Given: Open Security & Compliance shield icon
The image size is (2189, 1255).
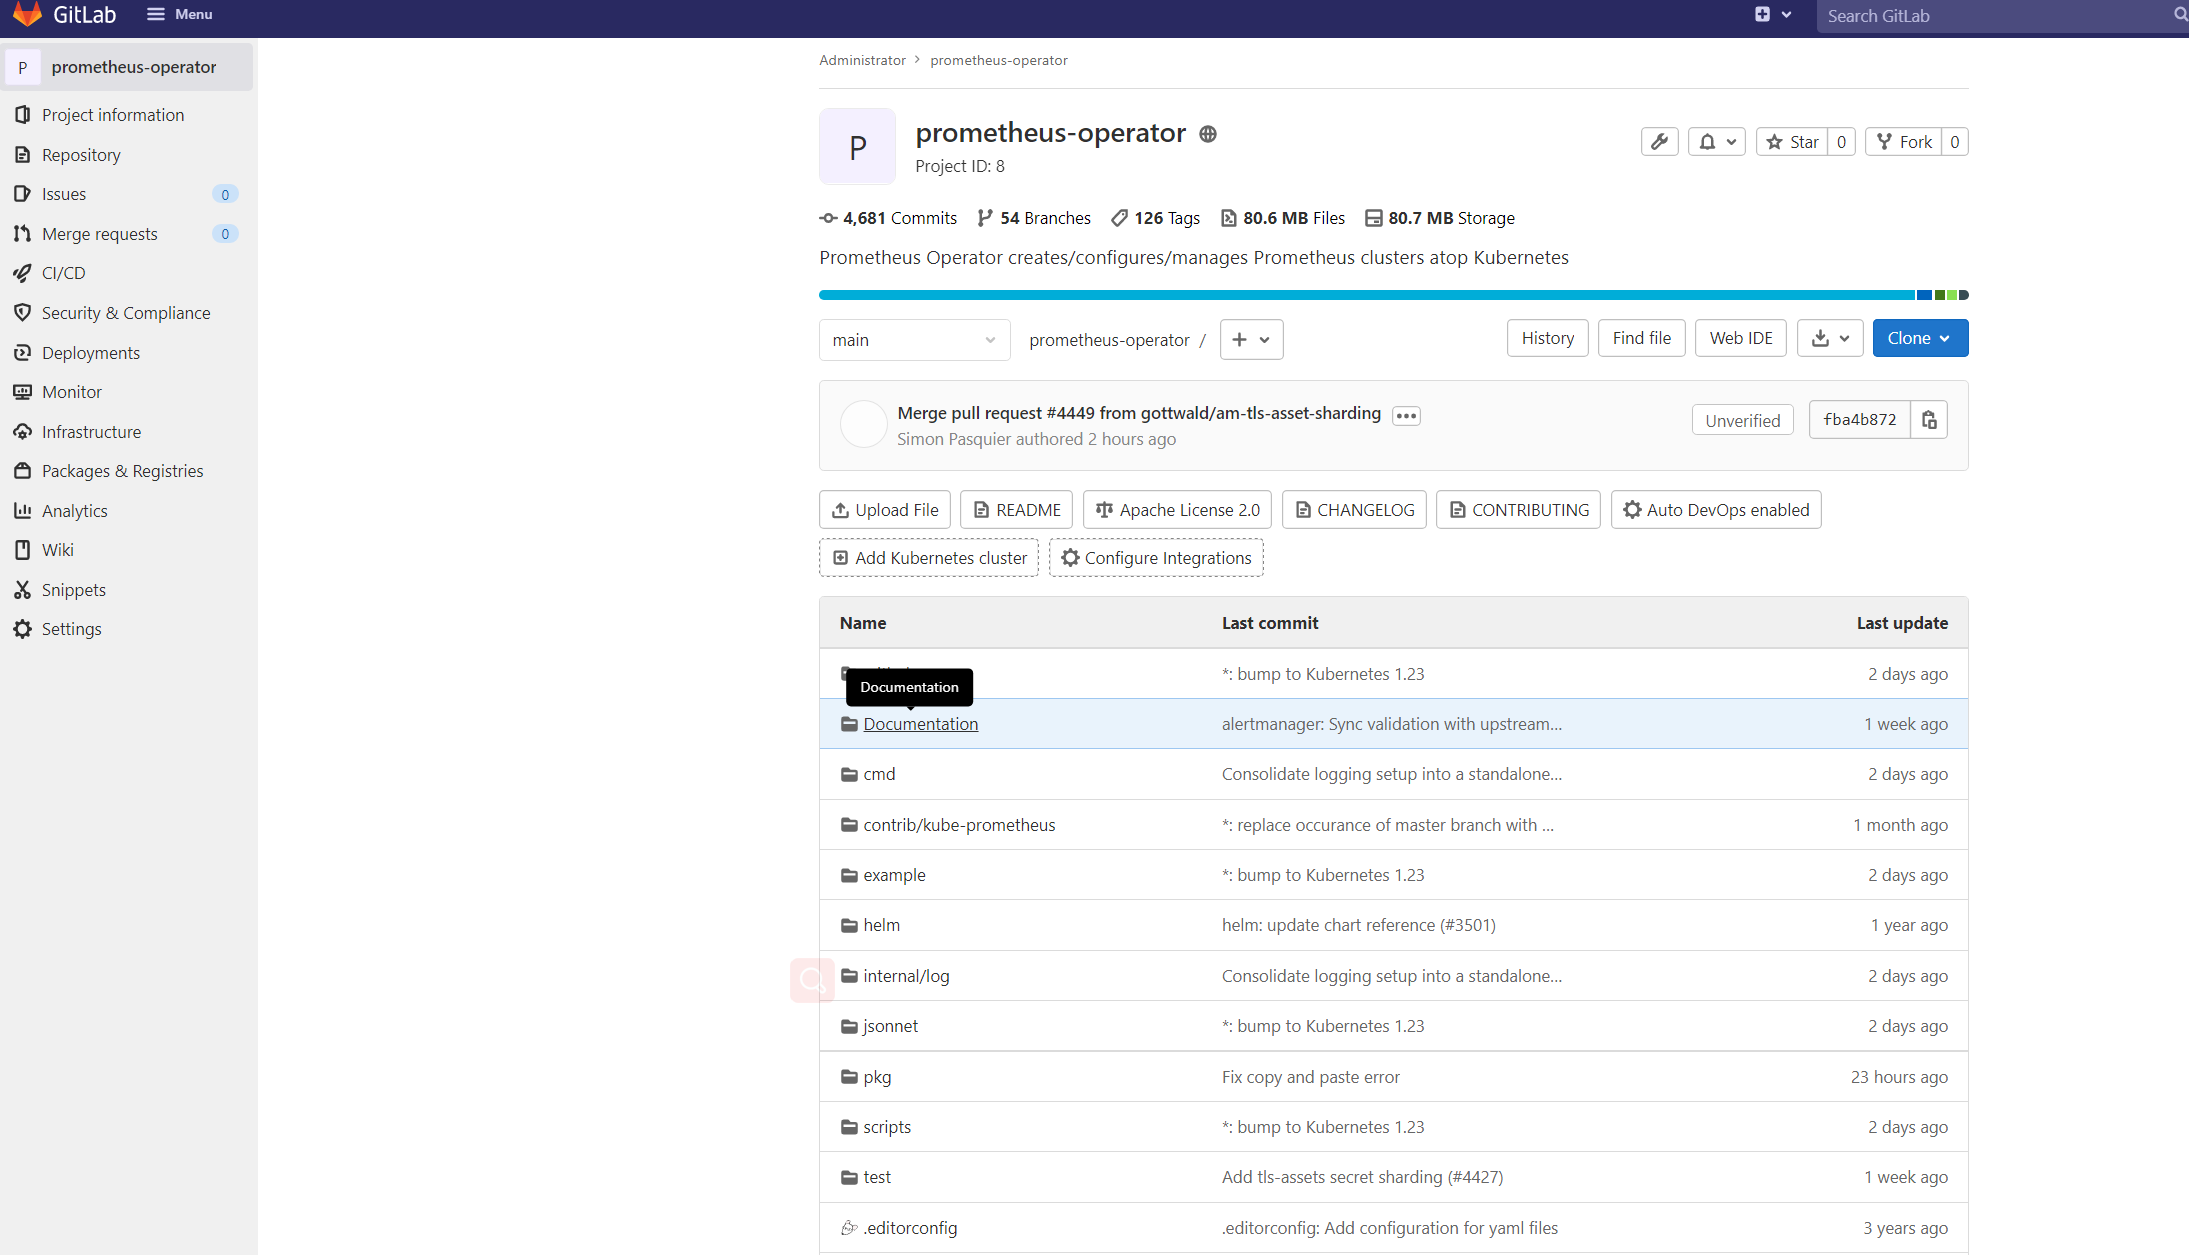Looking at the screenshot, I should coord(22,313).
